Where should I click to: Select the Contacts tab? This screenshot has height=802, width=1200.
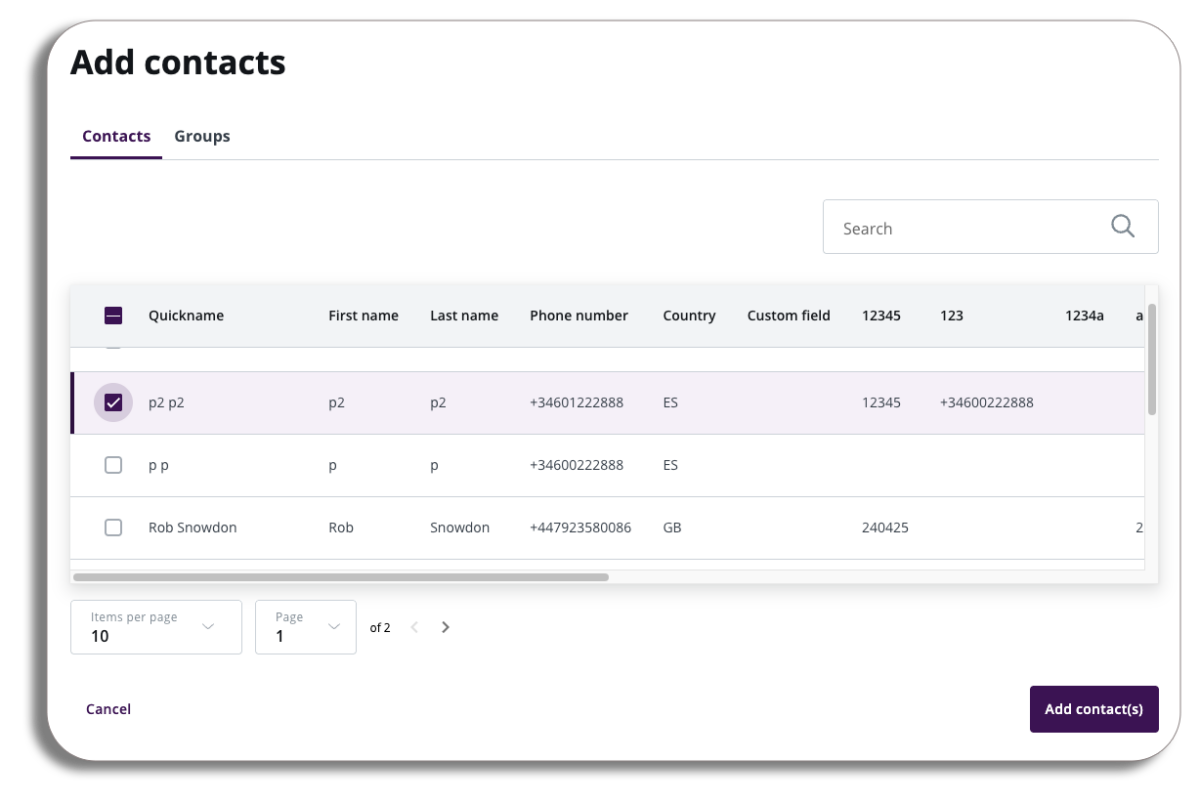[116, 136]
